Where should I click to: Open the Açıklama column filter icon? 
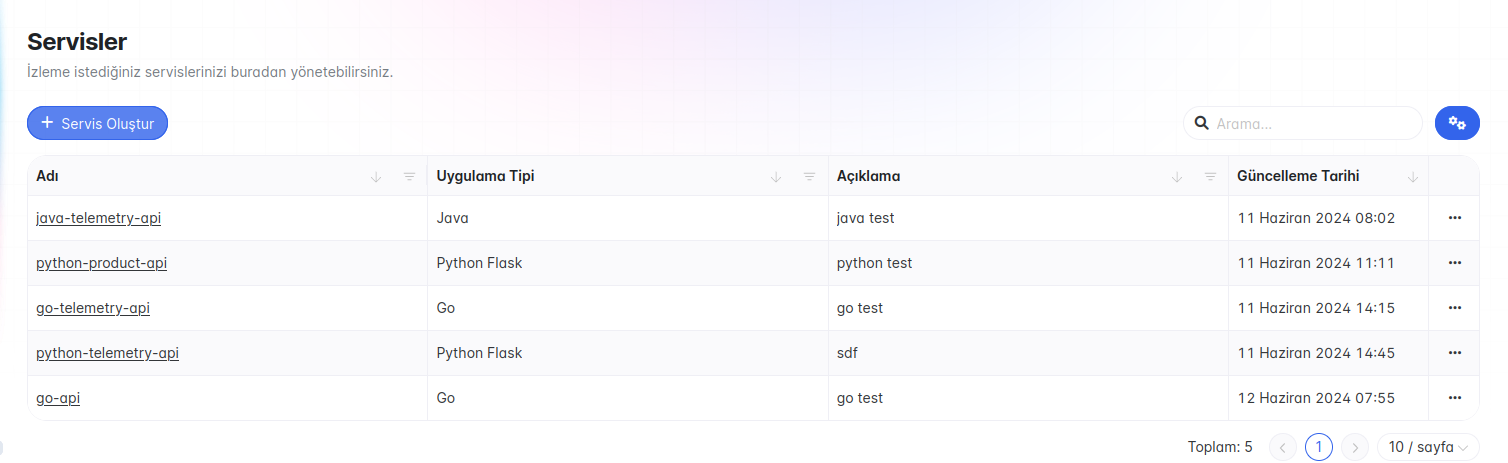tap(1210, 177)
